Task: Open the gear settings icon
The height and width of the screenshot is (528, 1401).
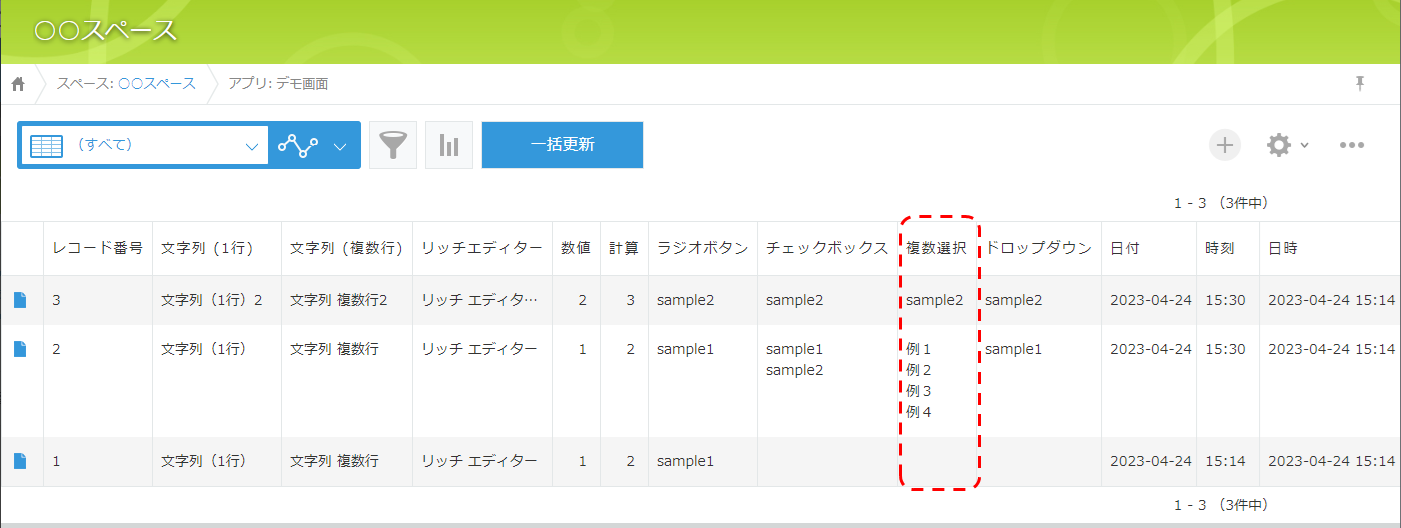Action: coord(1278,145)
